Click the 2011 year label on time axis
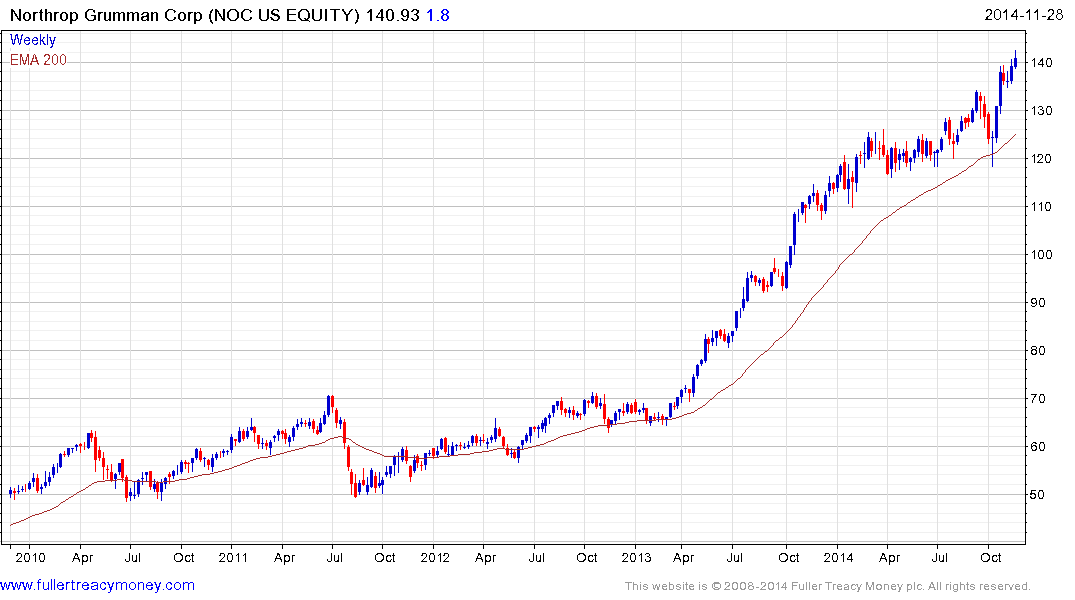1075x600 pixels. 233,557
